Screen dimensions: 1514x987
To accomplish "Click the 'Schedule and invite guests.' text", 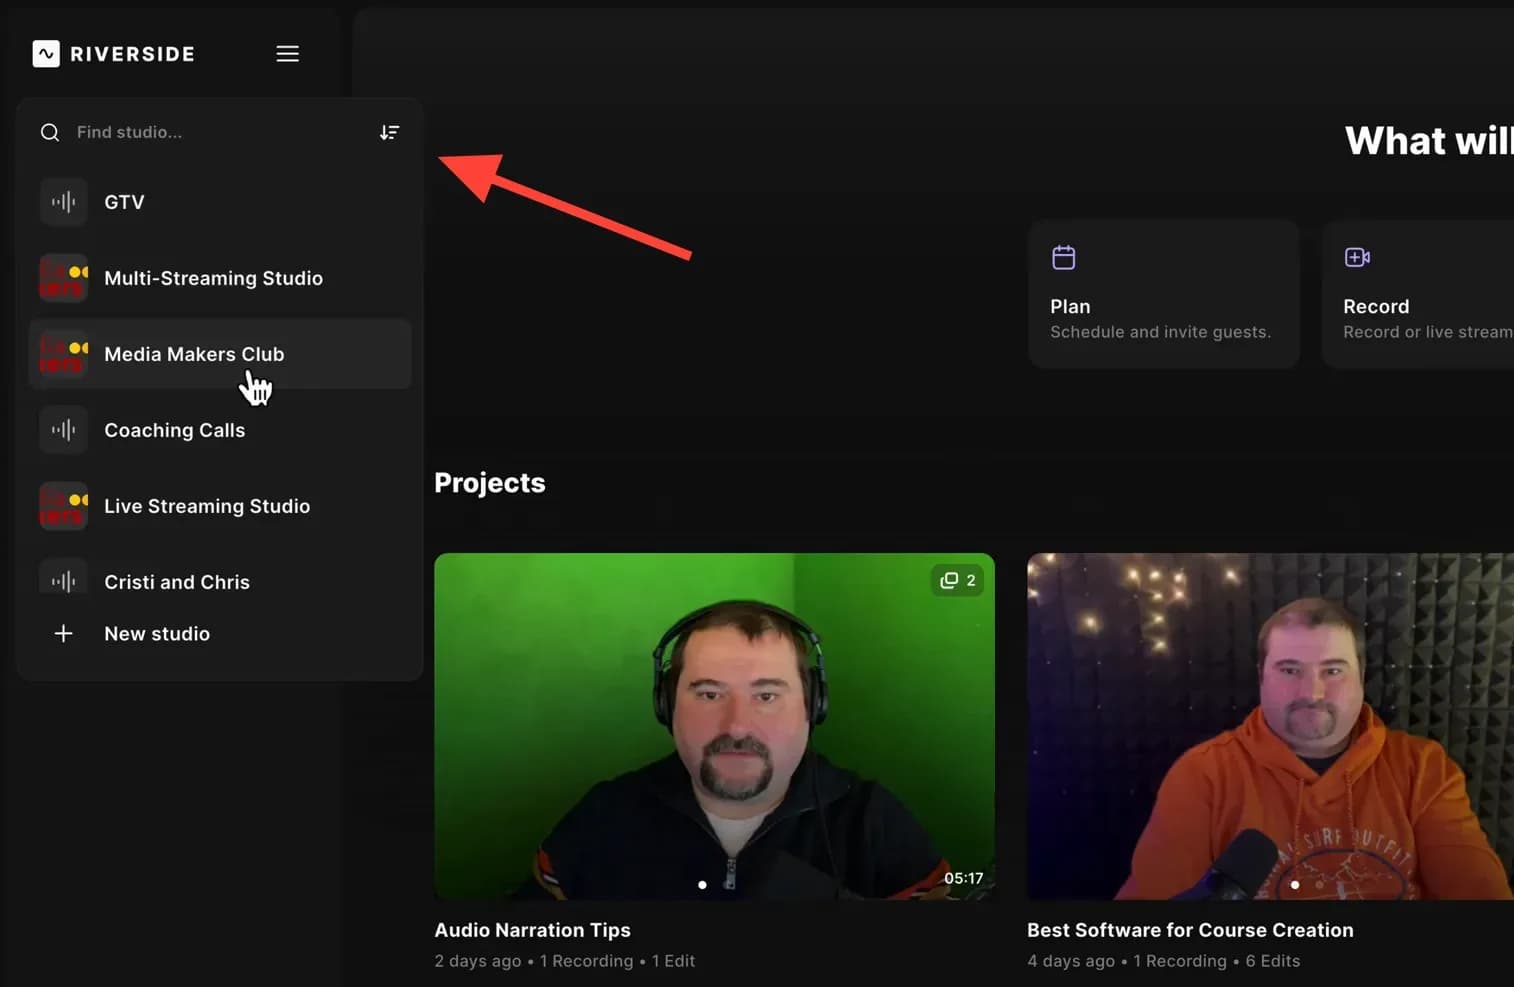I will pyautogui.click(x=1160, y=332).
